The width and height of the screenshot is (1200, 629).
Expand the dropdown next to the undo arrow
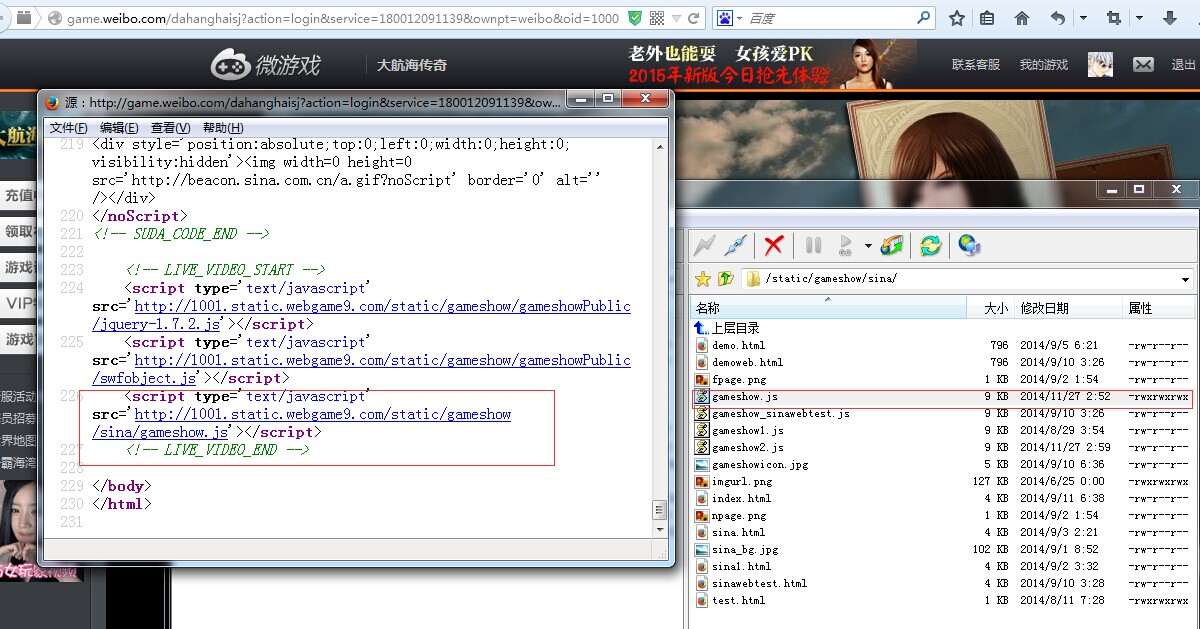1083,18
